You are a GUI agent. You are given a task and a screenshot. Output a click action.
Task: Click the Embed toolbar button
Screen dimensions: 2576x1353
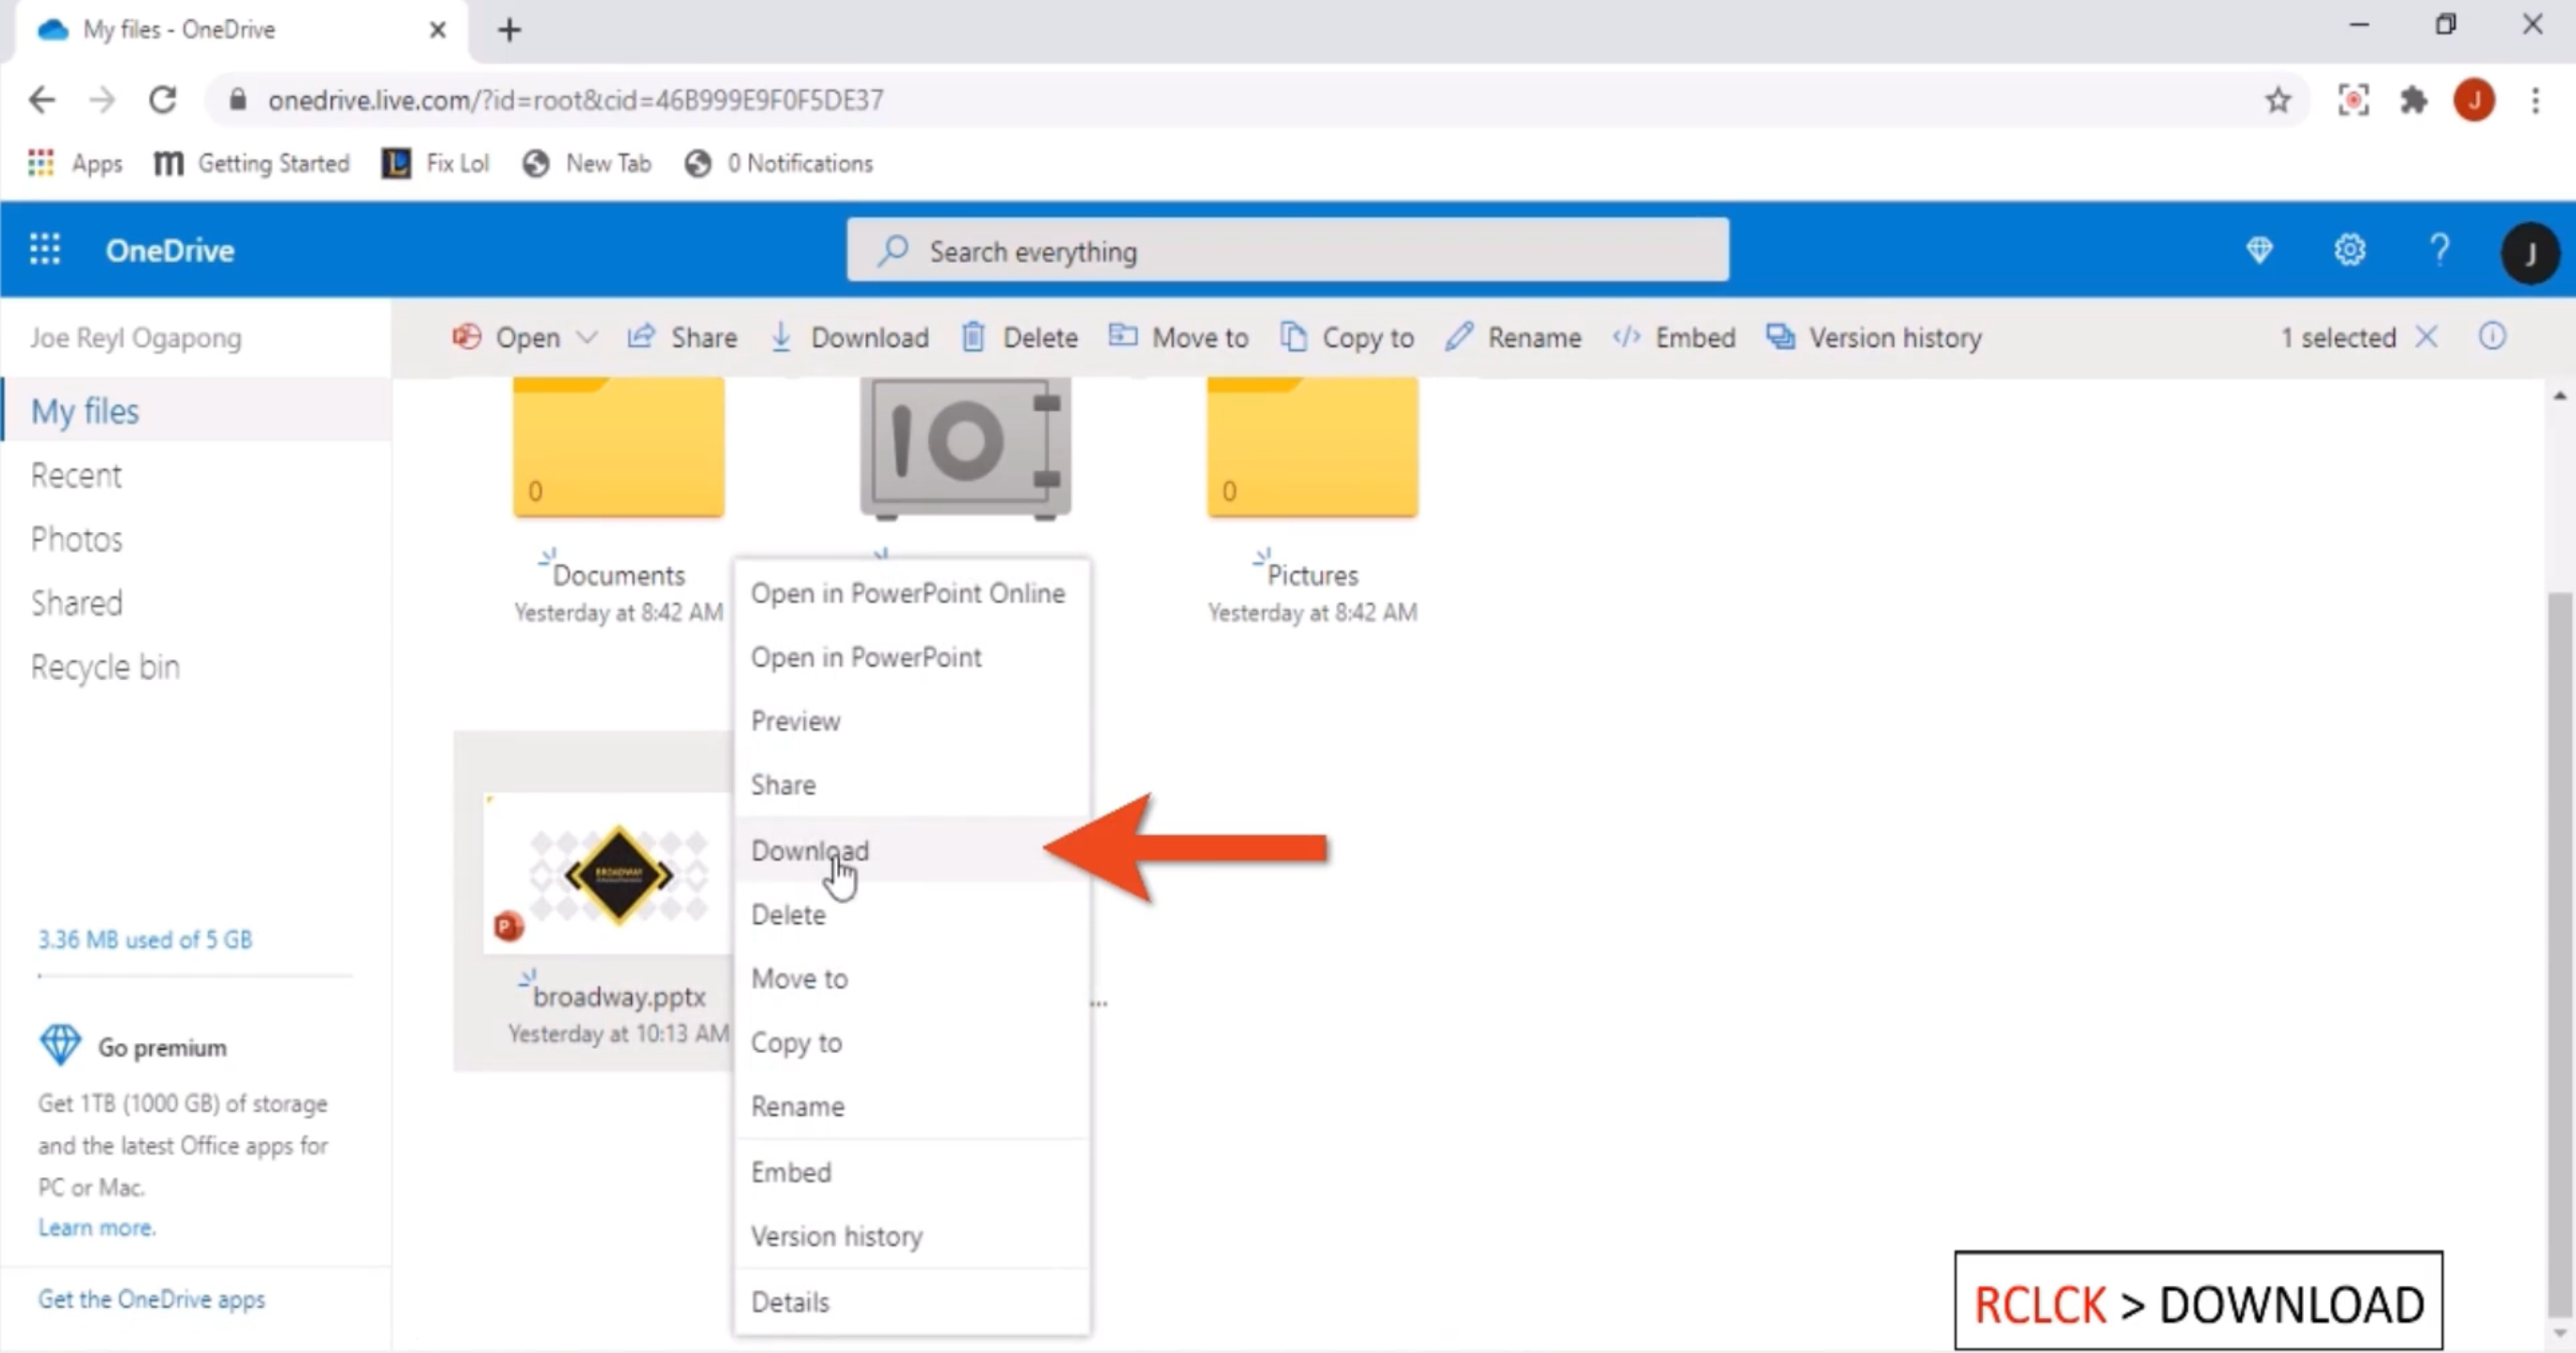point(1674,337)
